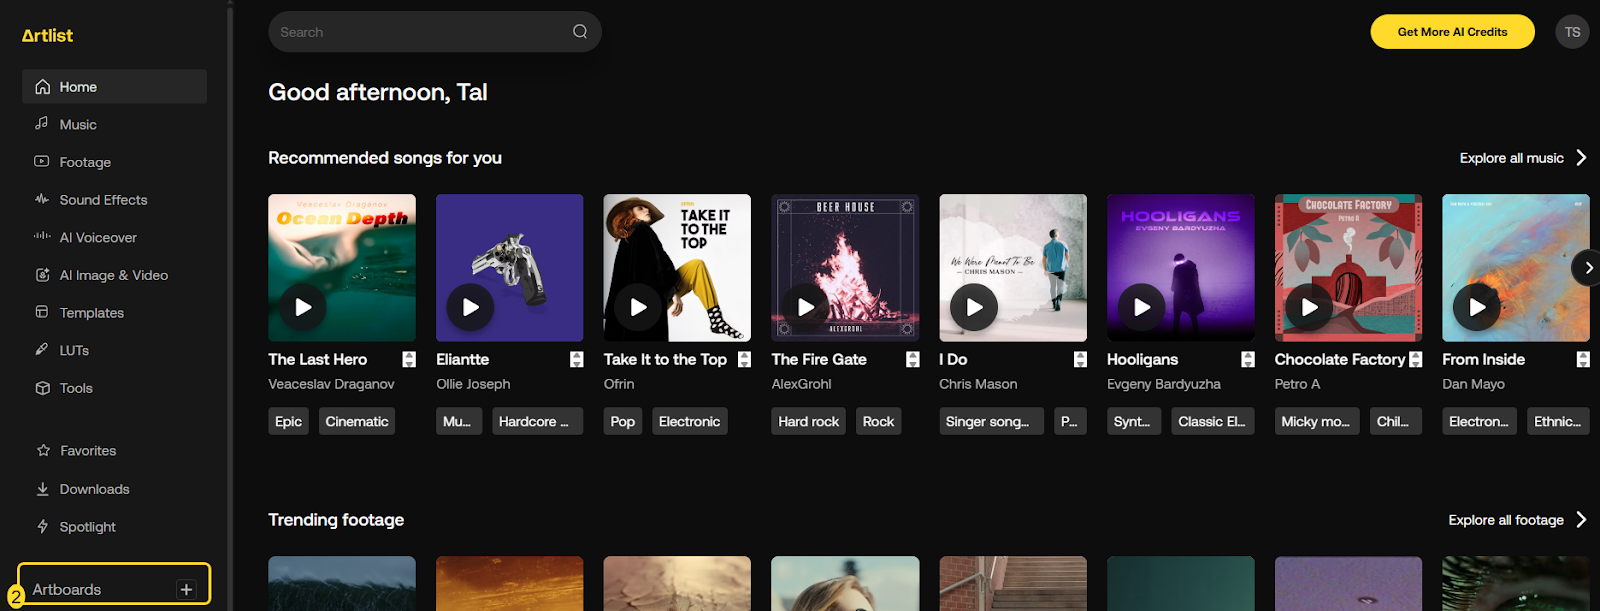Open the LUTs sidebar item
The image size is (1600, 611).
tap(74, 351)
